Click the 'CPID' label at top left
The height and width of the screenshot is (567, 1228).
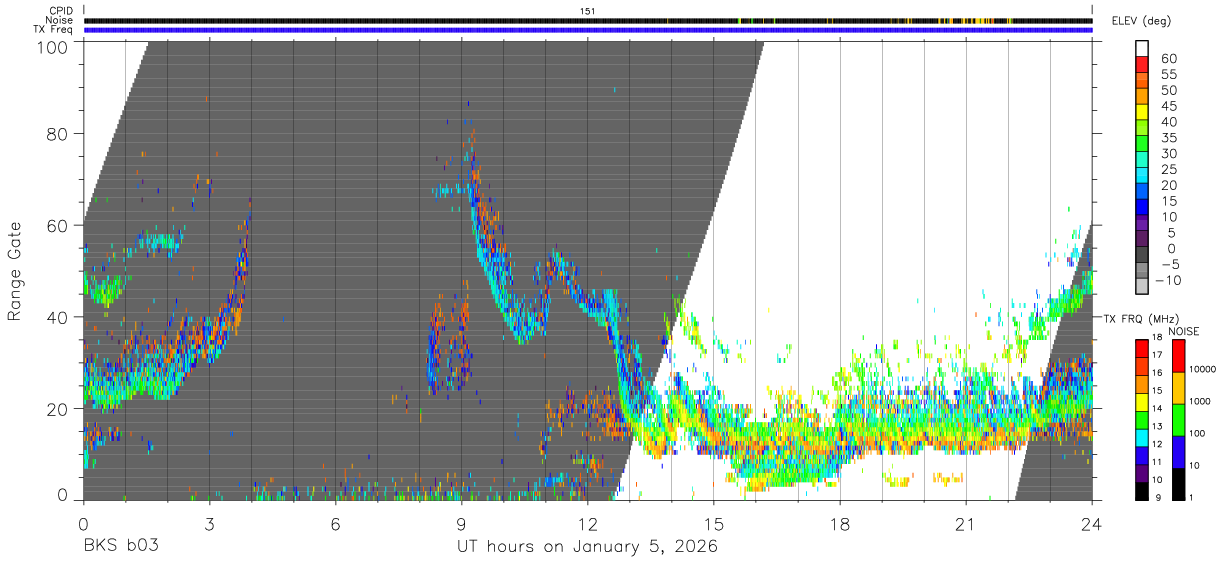(60, 10)
